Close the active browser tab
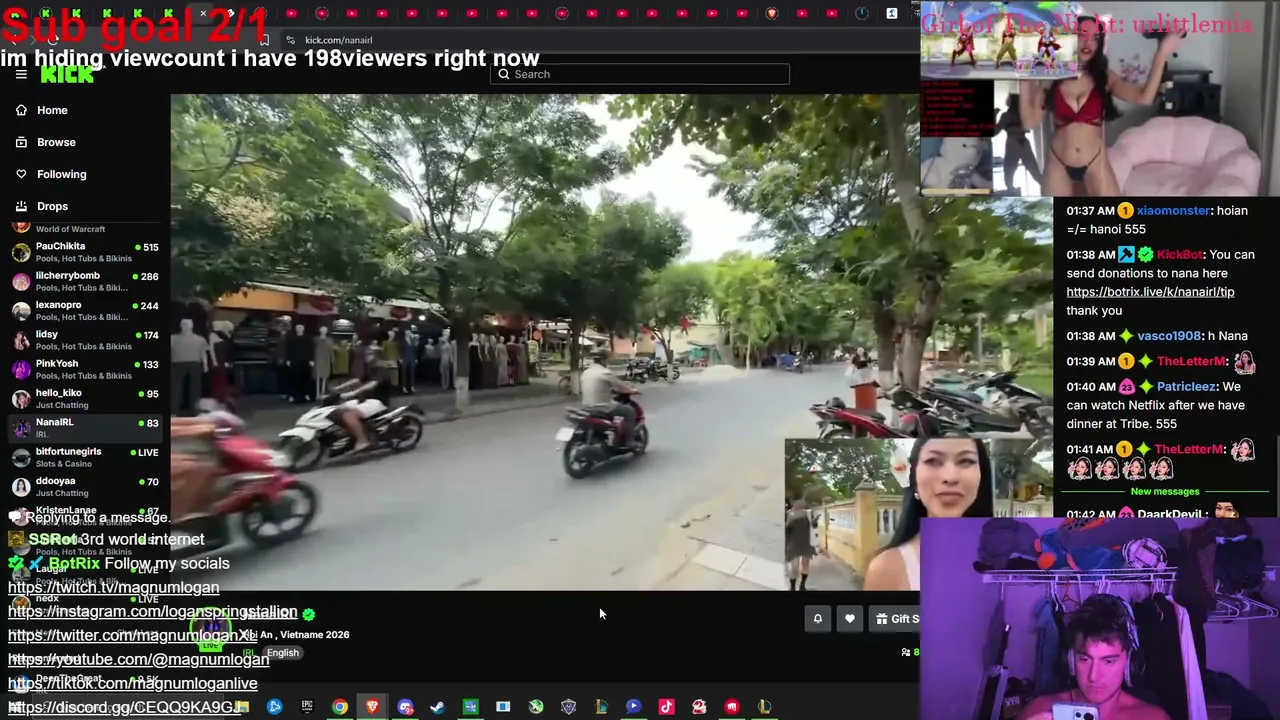Screen dimensions: 1280x720 pos(202,13)
